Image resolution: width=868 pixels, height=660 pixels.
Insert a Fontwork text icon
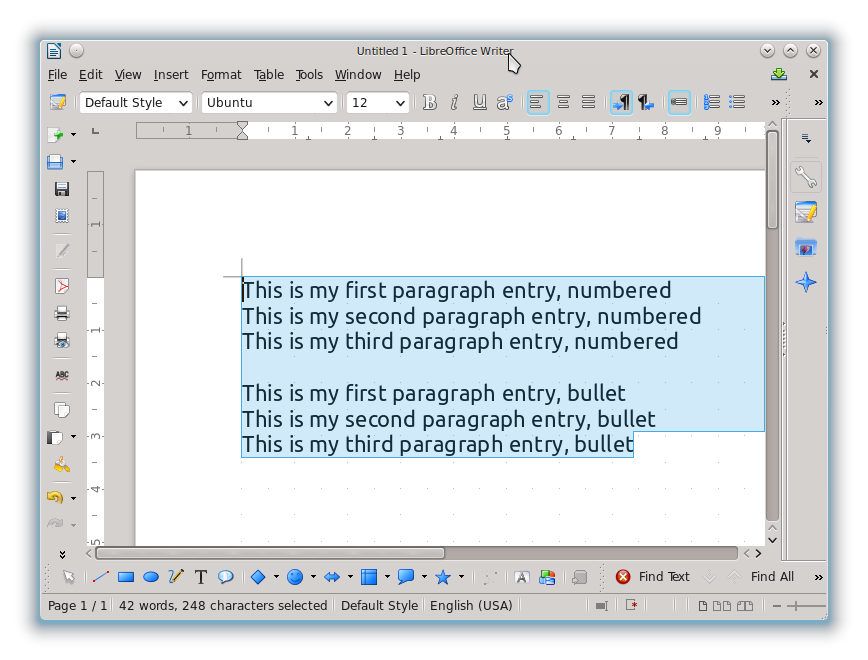coord(521,577)
